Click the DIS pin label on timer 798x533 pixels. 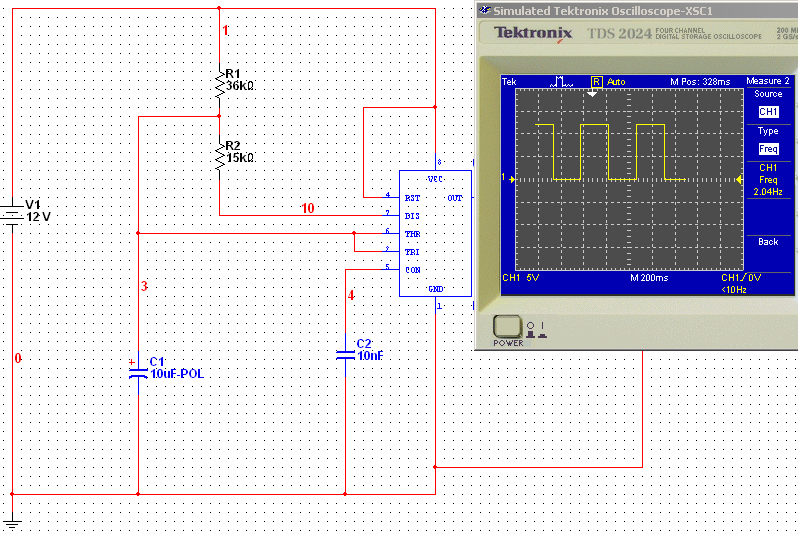(412, 216)
